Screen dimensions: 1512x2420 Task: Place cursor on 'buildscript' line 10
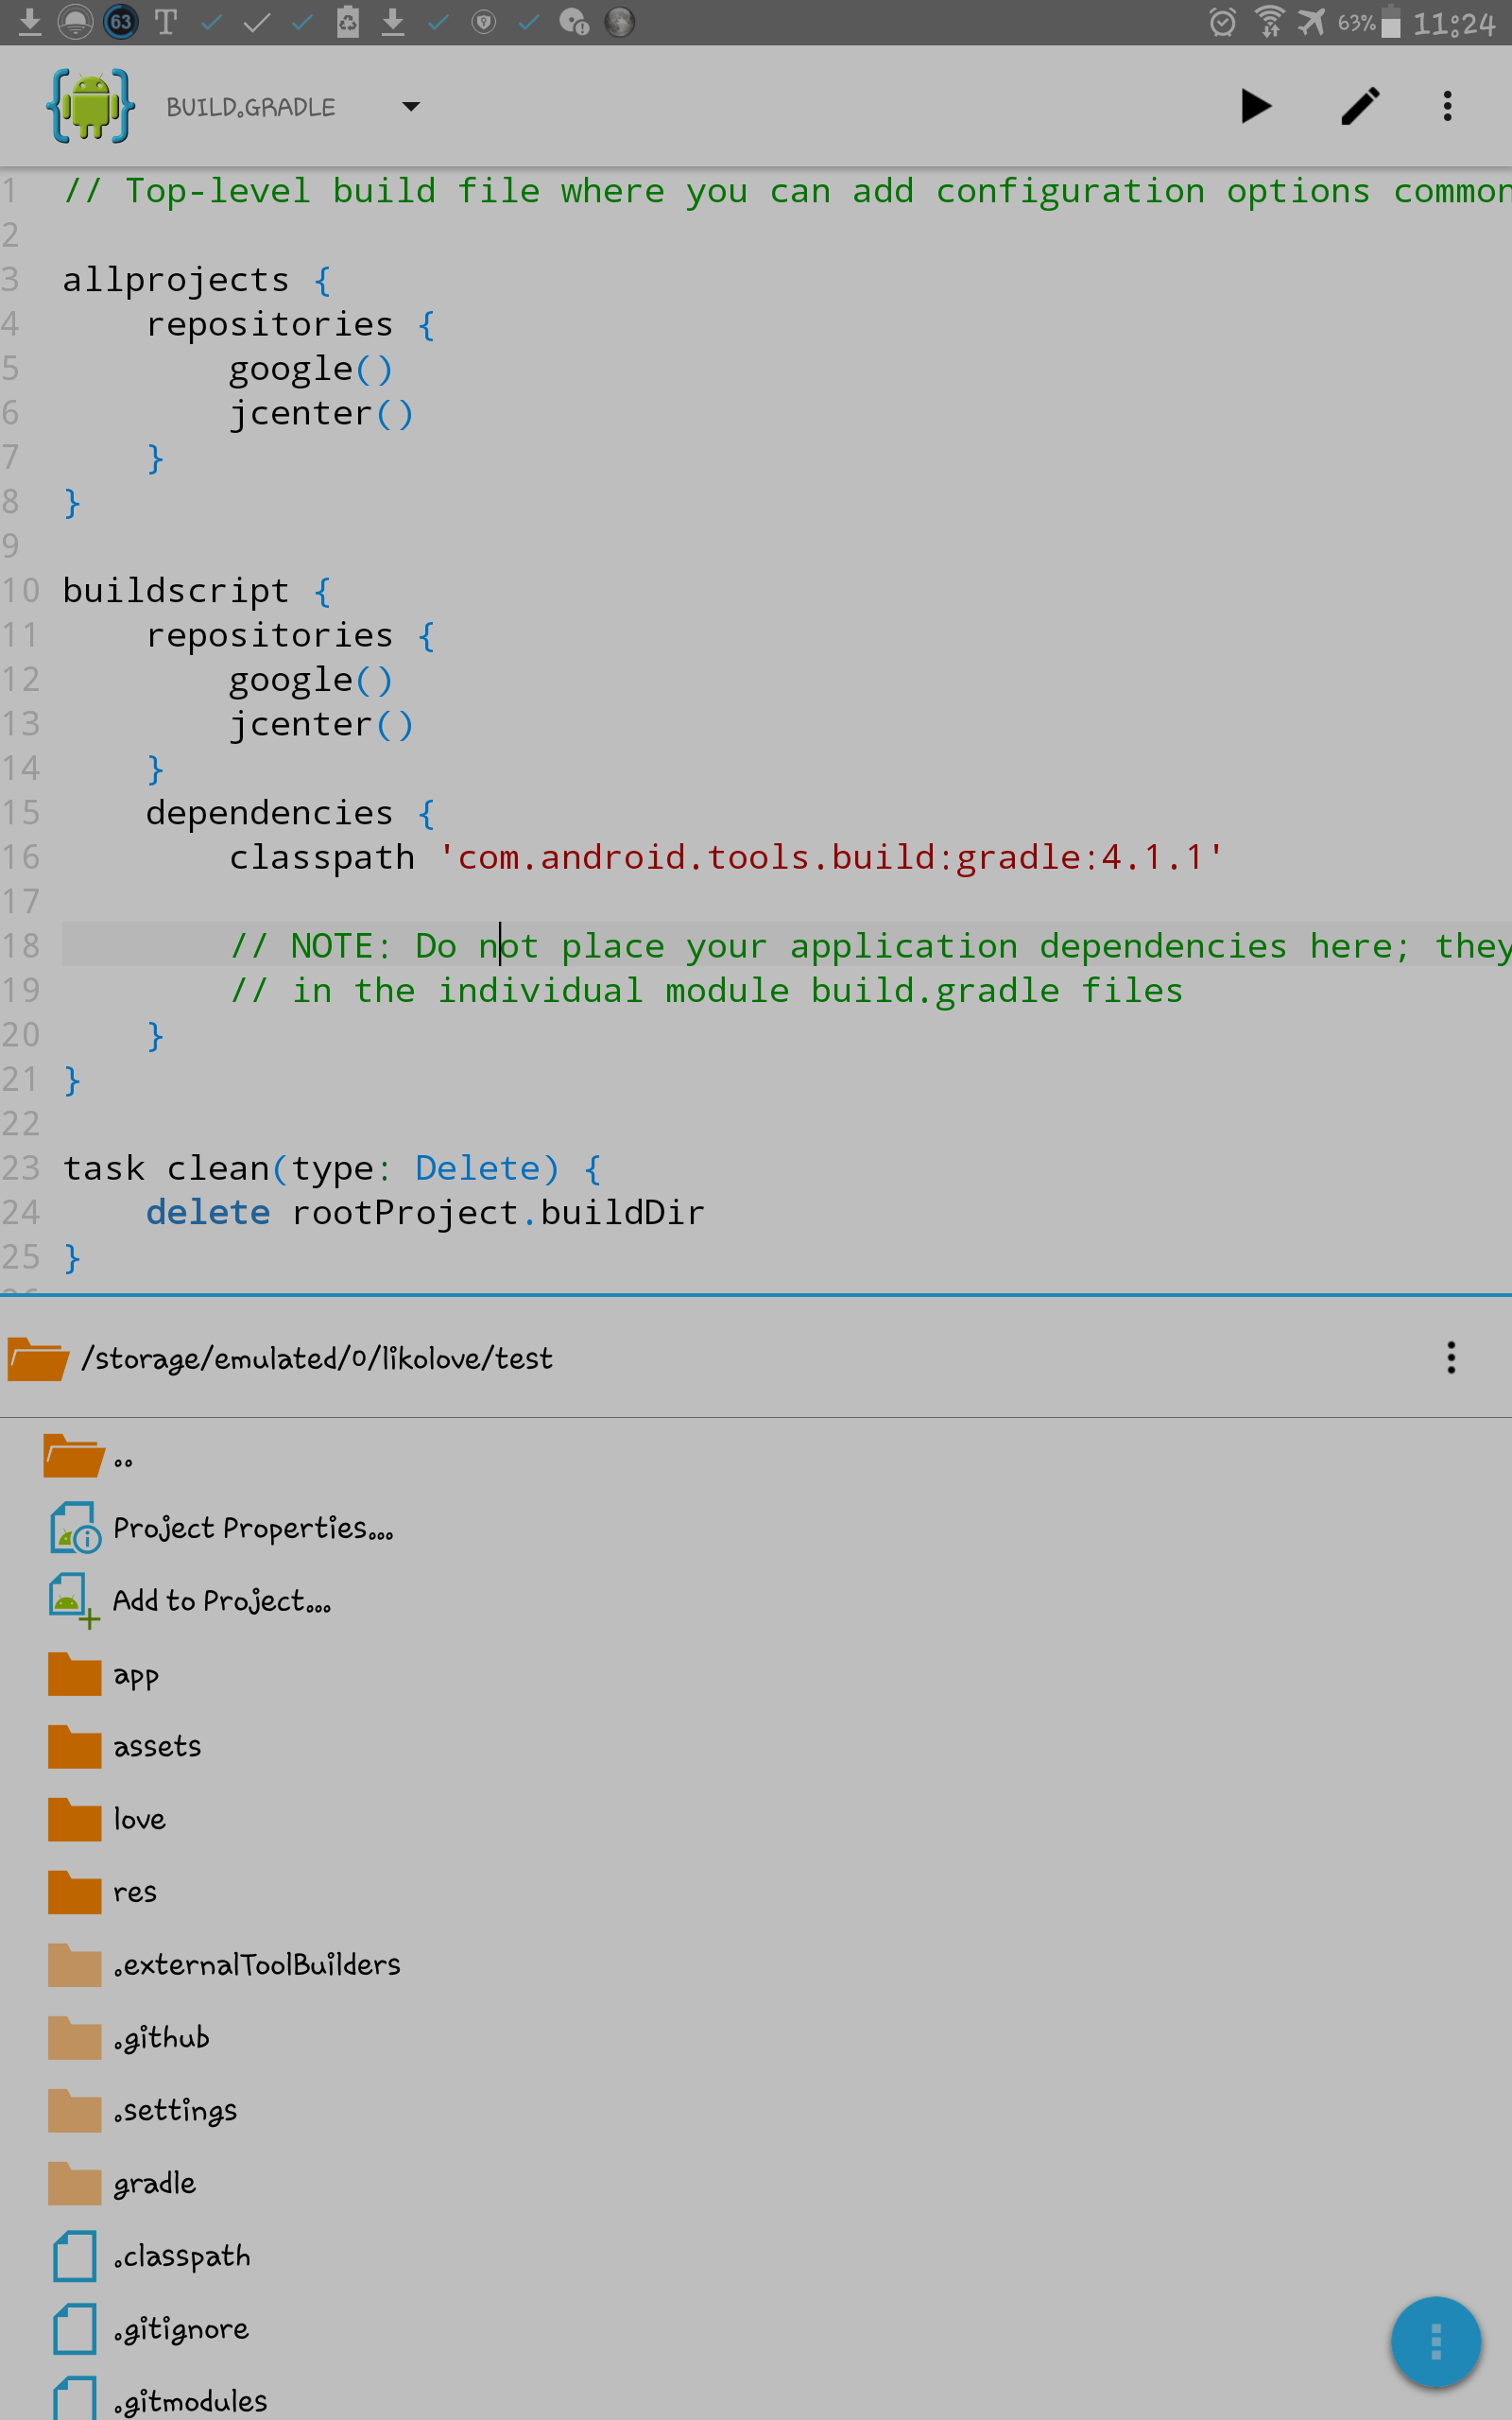[x=176, y=591]
